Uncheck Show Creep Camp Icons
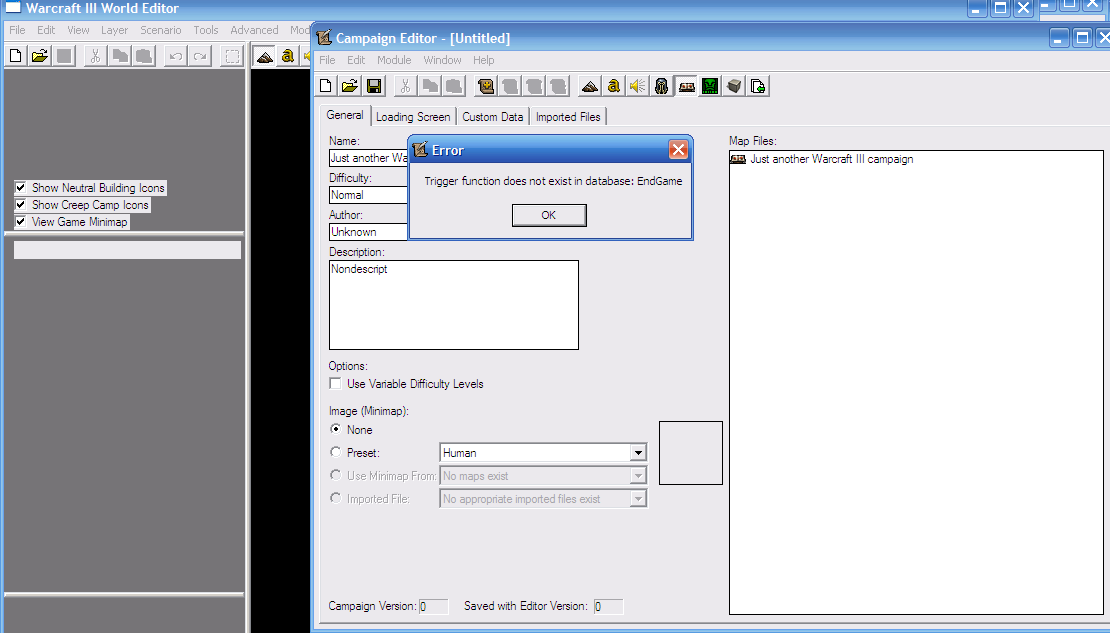Viewport: 1110px width, 633px height. (21, 205)
